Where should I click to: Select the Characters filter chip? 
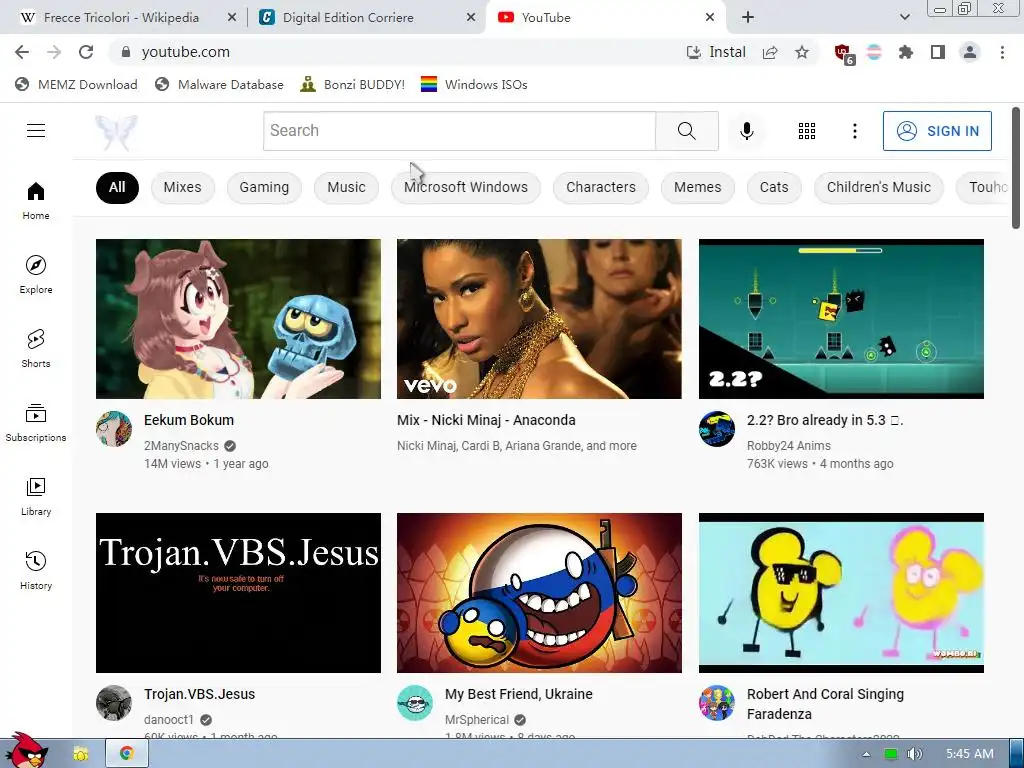point(601,187)
